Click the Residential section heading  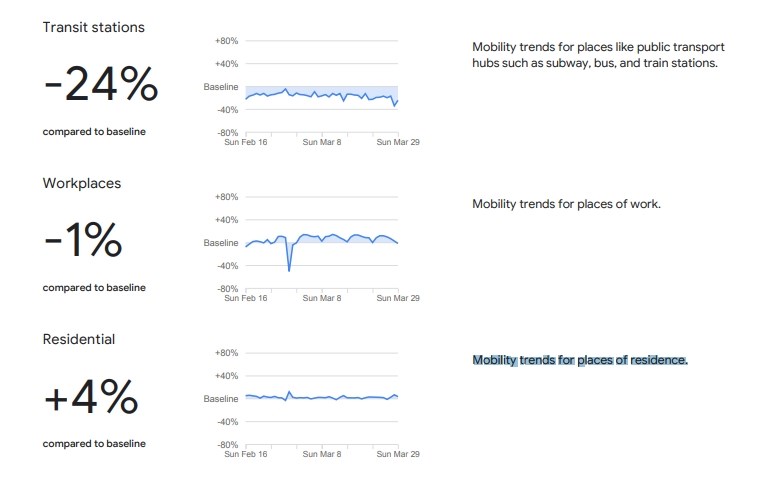79,339
